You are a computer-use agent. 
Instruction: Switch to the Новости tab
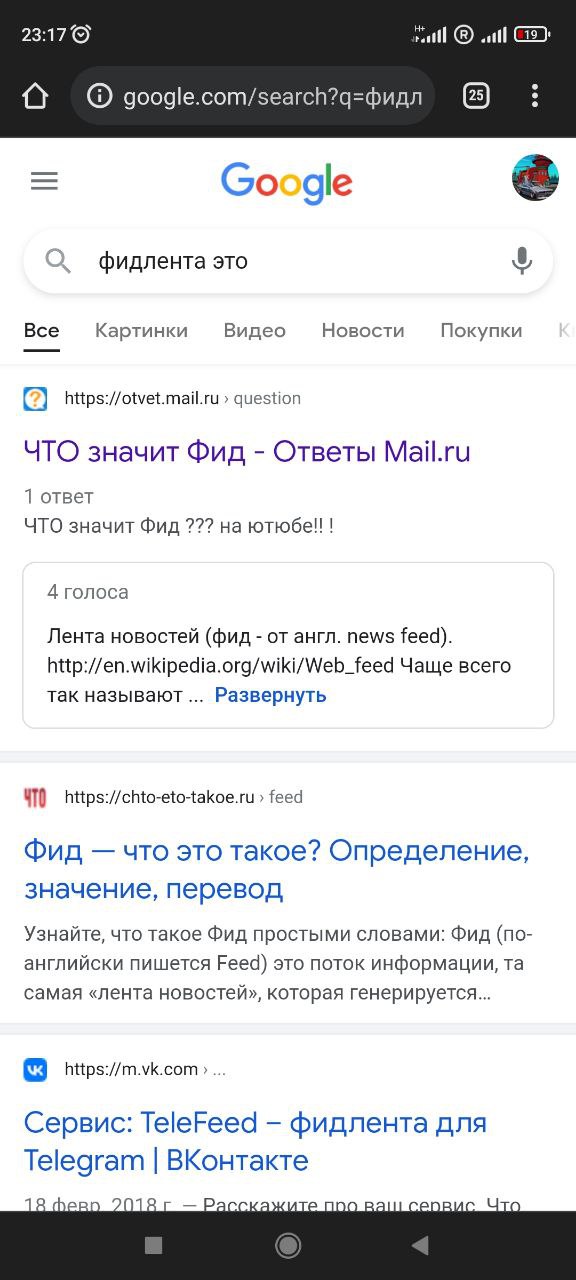(x=363, y=330)
